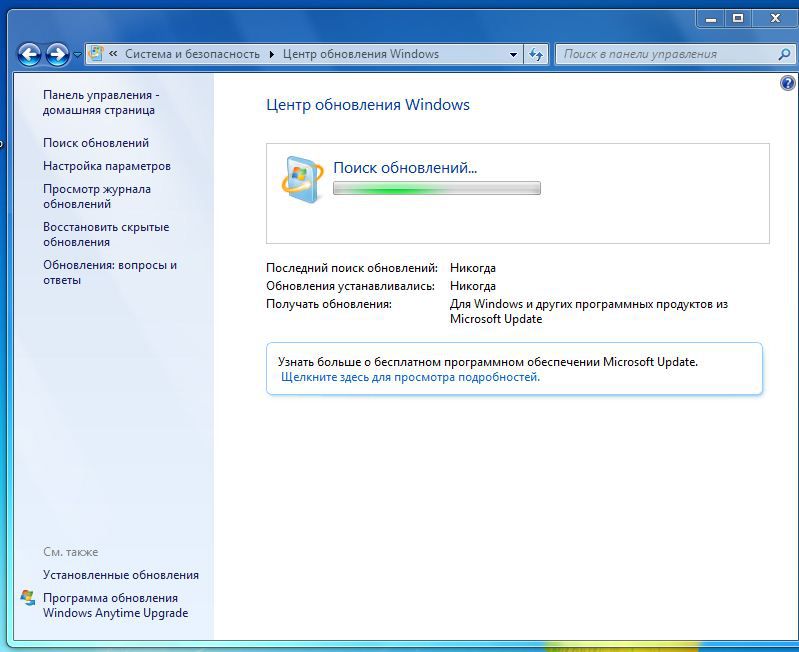
Task: Click the Windows Update shield icon
Action: pos(303,179)
